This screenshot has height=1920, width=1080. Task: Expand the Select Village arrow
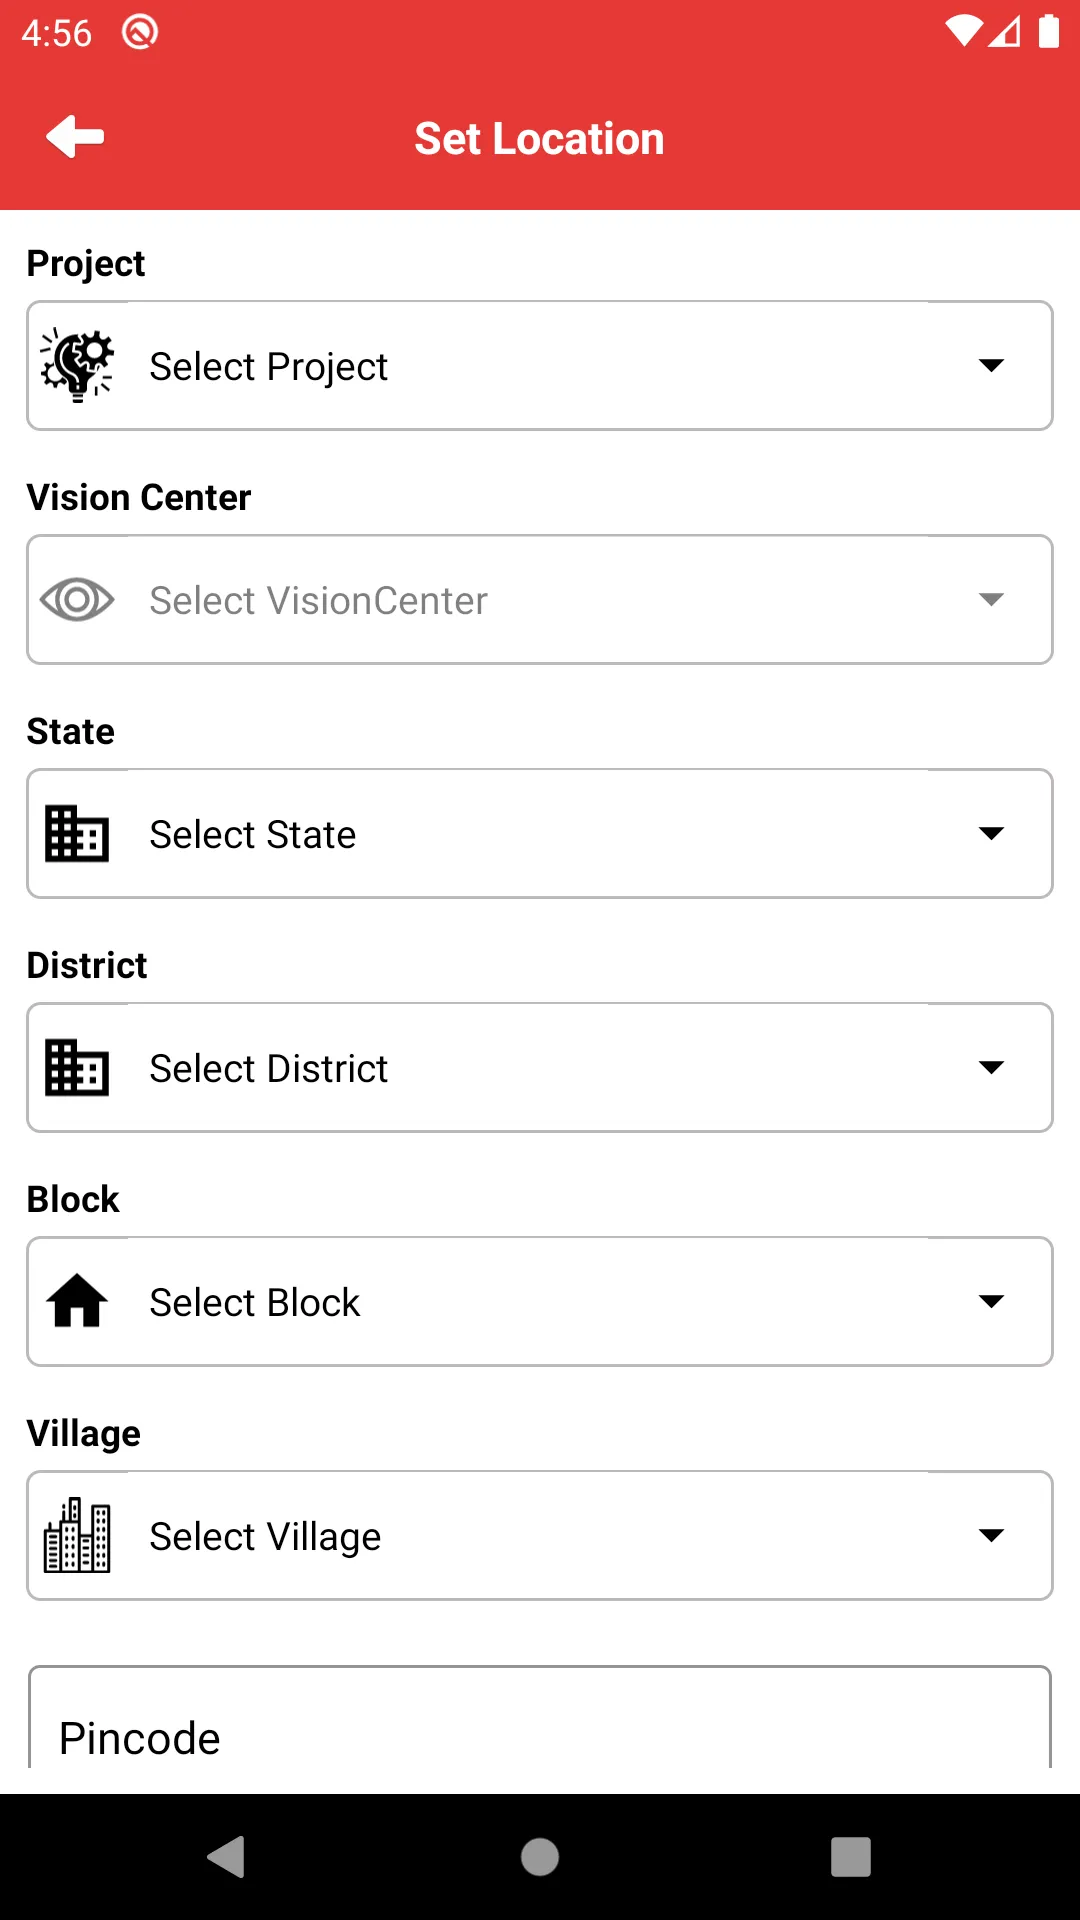991,1536
